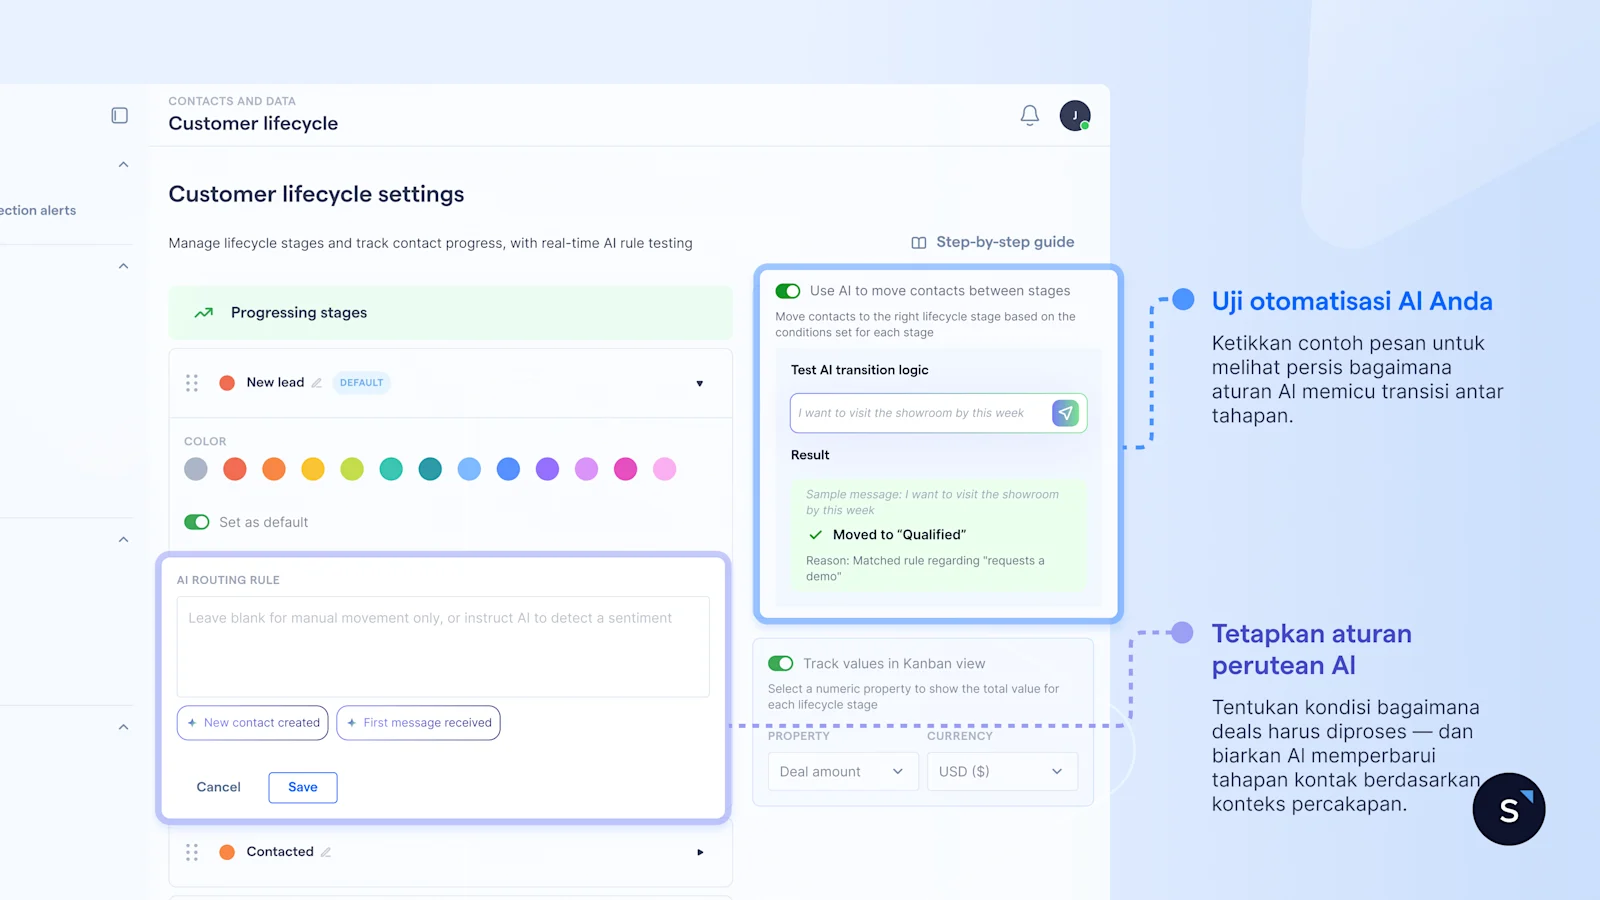The width and height of the screenshot is (1600, 900).
Task: Expand the Contacted stage arrow
Action: pyautogui.click(x=700, y=853)
